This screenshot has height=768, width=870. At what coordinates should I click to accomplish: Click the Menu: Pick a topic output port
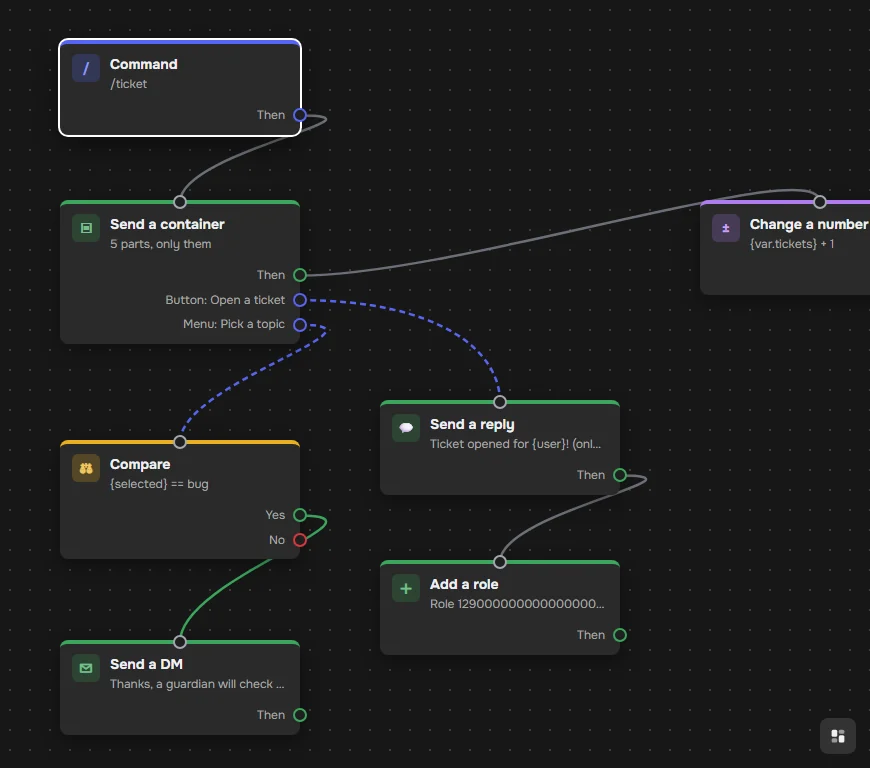[300, 325]
